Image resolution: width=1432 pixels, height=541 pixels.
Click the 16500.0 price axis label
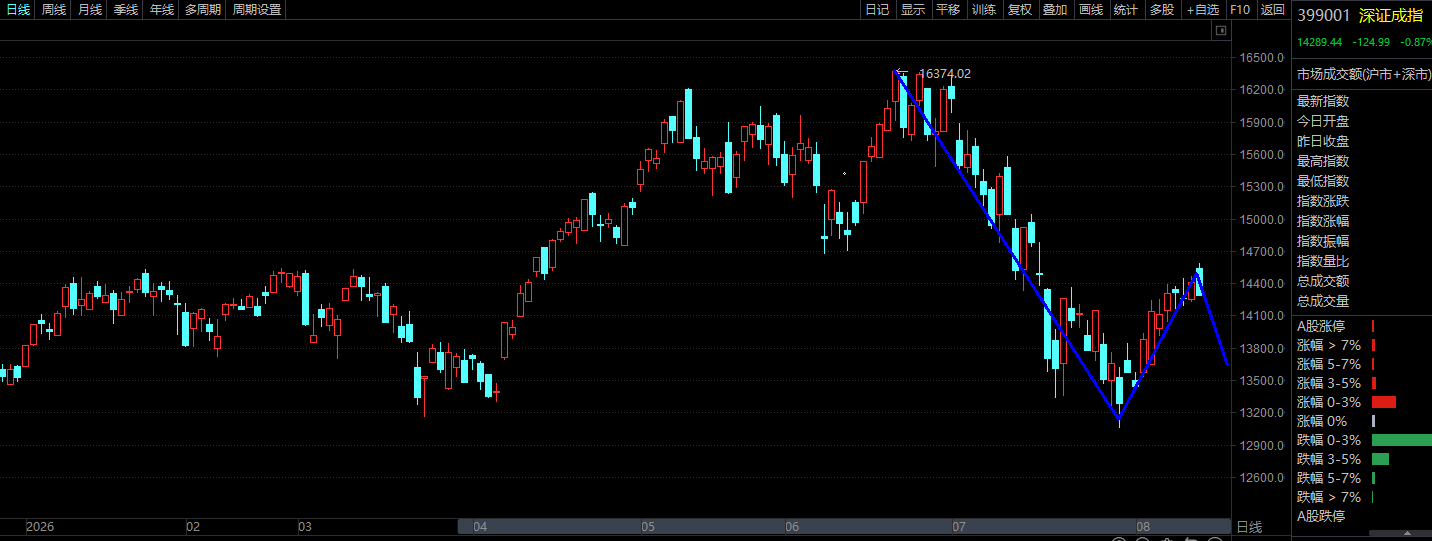[1261, 58]
